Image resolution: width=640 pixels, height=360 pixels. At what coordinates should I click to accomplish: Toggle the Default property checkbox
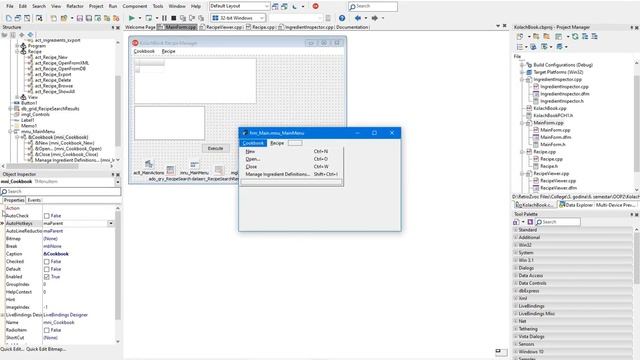tap(47, 269)
